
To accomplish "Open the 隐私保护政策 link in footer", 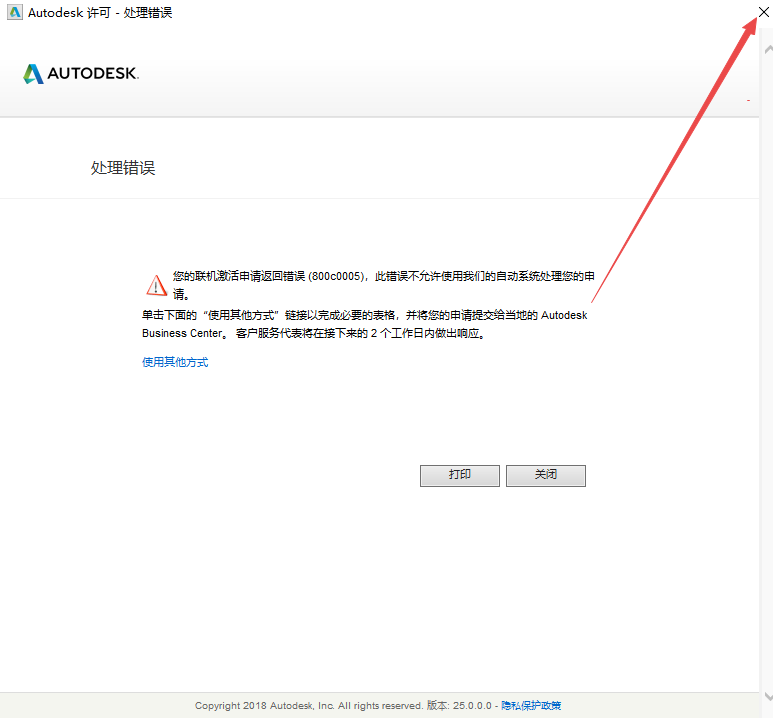I will pyautogui.click(x=531, y=706).
